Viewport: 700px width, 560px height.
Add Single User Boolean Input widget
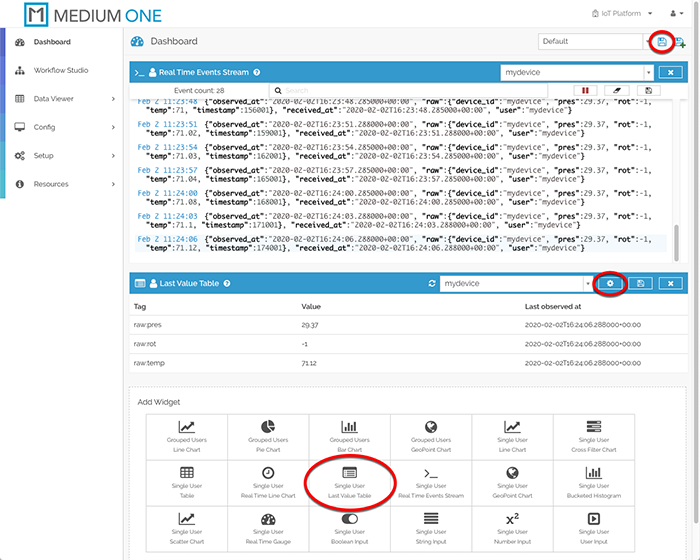350,525
